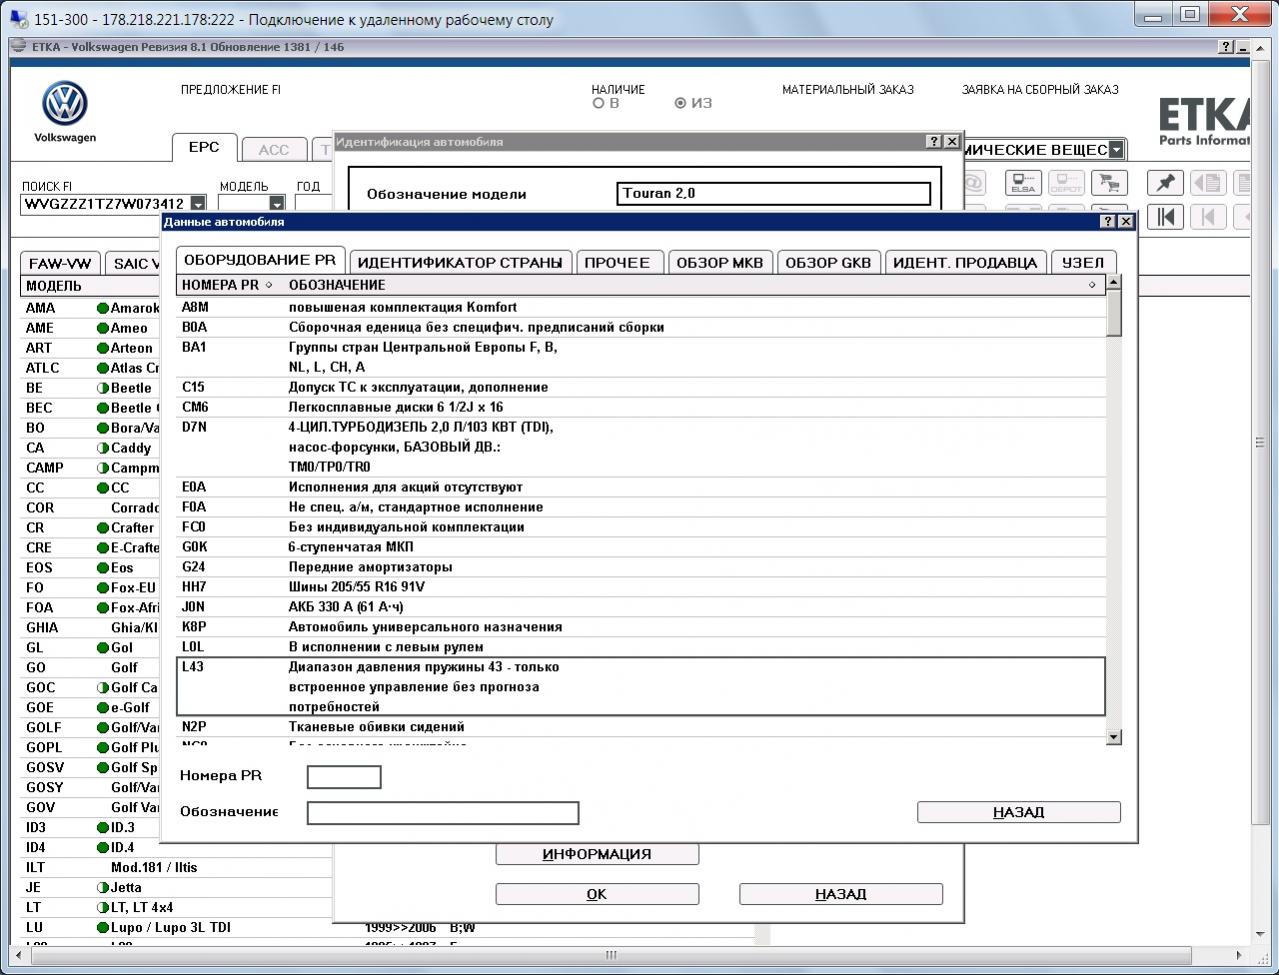1279x975 pixels.
Task: Select the EPC tab
Action: pyautogui.click(x=204, y=147)
